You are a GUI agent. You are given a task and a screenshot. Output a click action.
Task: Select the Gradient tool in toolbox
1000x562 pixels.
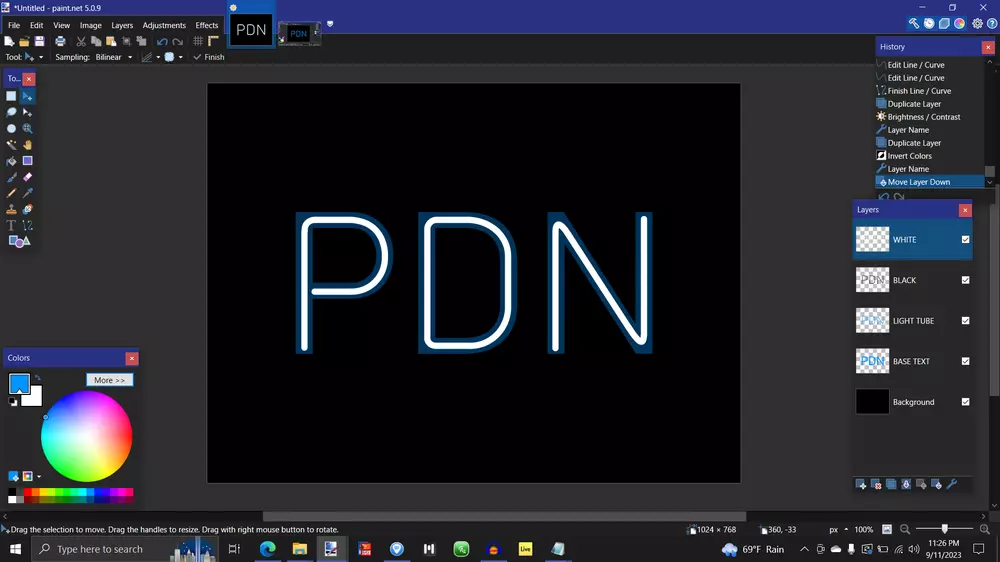(x=27, y=161)
